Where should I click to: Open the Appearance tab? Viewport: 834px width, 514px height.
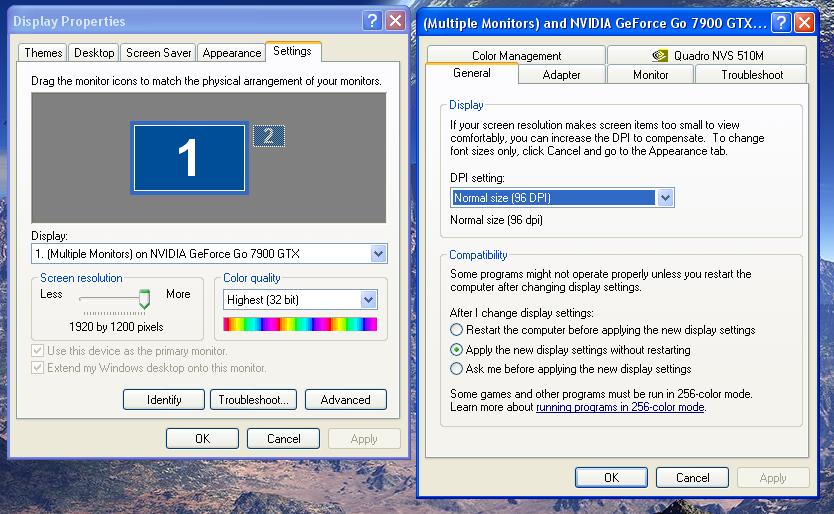point(232,53)
